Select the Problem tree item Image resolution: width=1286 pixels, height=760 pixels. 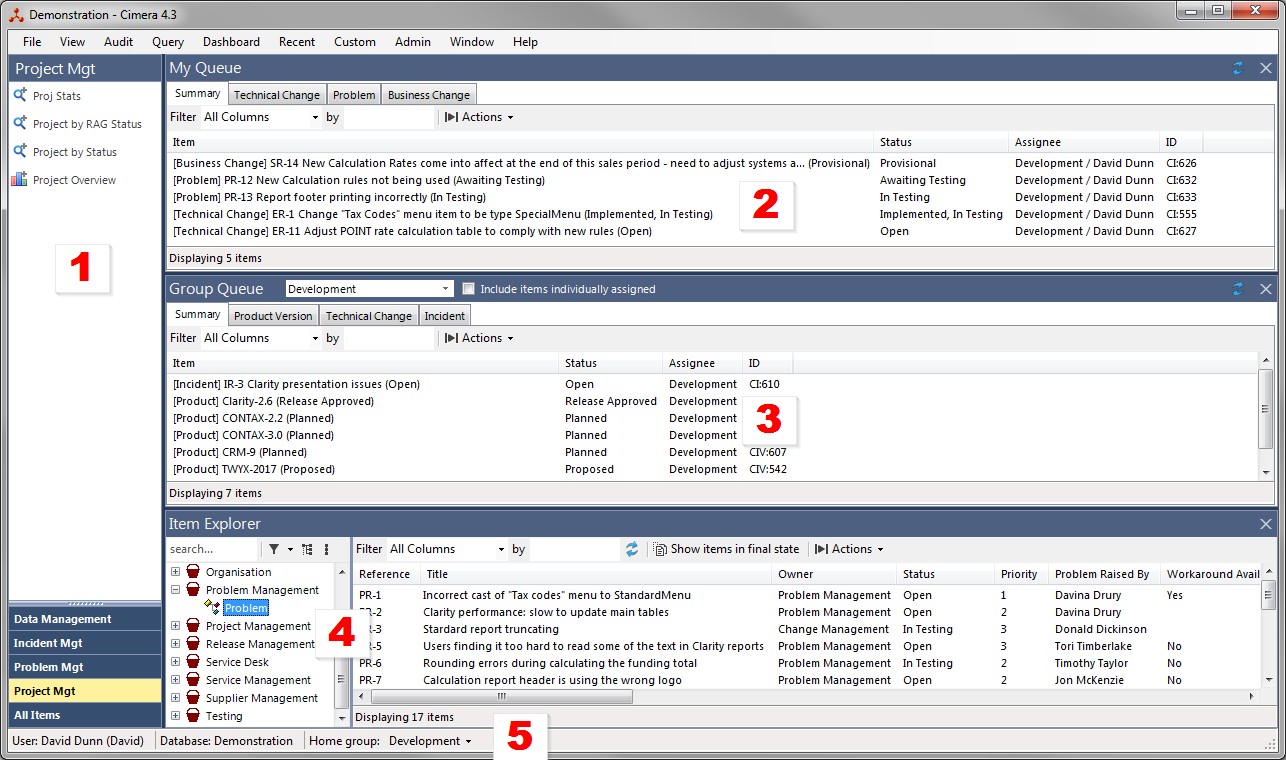pos(246,608)
